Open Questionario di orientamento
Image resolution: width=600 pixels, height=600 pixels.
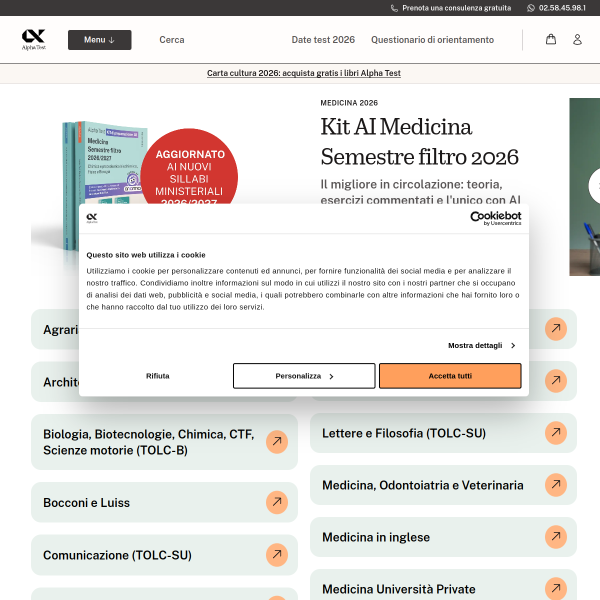point(432,40)
